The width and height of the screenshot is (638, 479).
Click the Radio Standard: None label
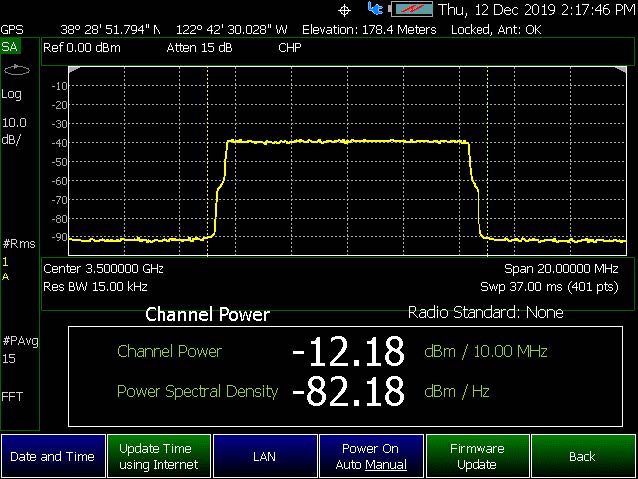[485, 313]
